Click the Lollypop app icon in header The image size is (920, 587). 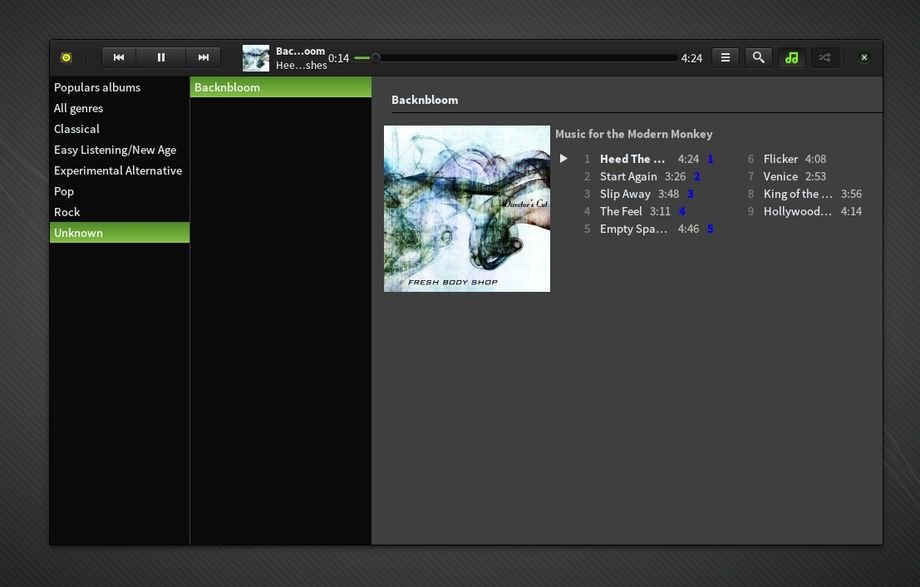point(66,58)
